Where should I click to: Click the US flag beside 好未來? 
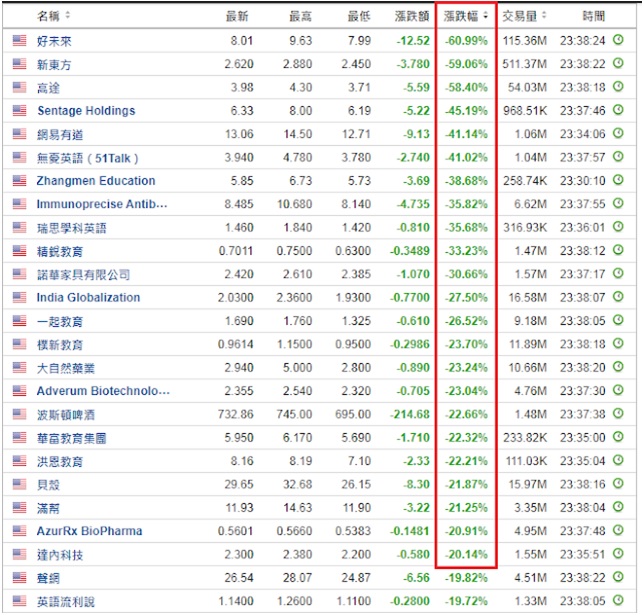[19, 40]
